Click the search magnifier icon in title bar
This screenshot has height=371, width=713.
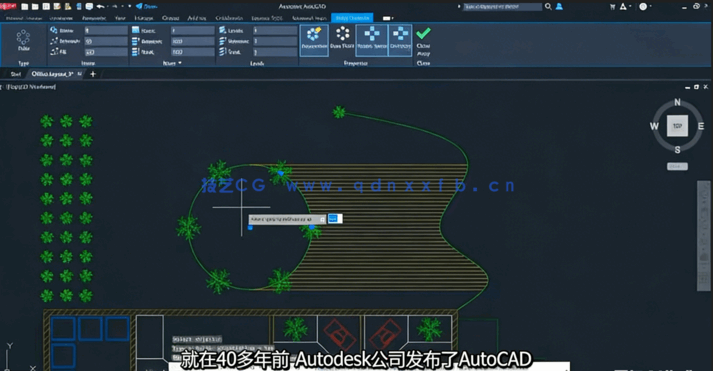click(548, 6)
